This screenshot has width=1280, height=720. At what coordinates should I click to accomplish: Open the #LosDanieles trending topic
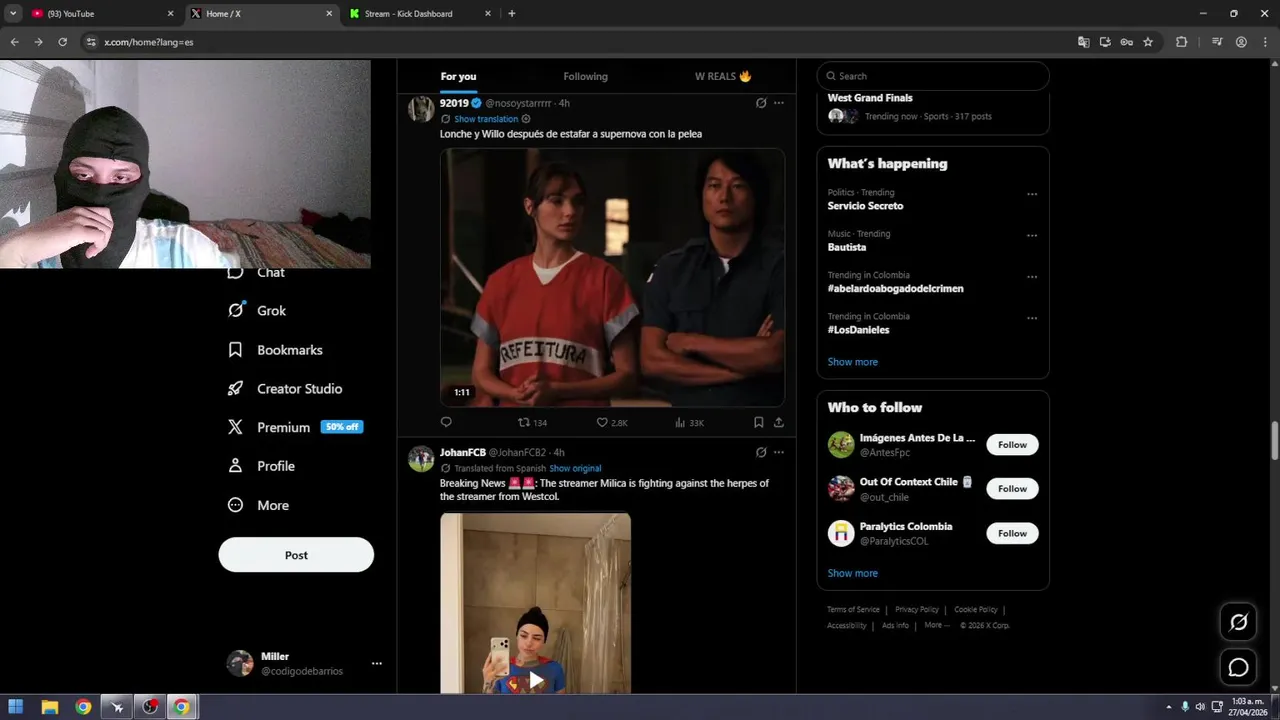click(x=858, y=330)
